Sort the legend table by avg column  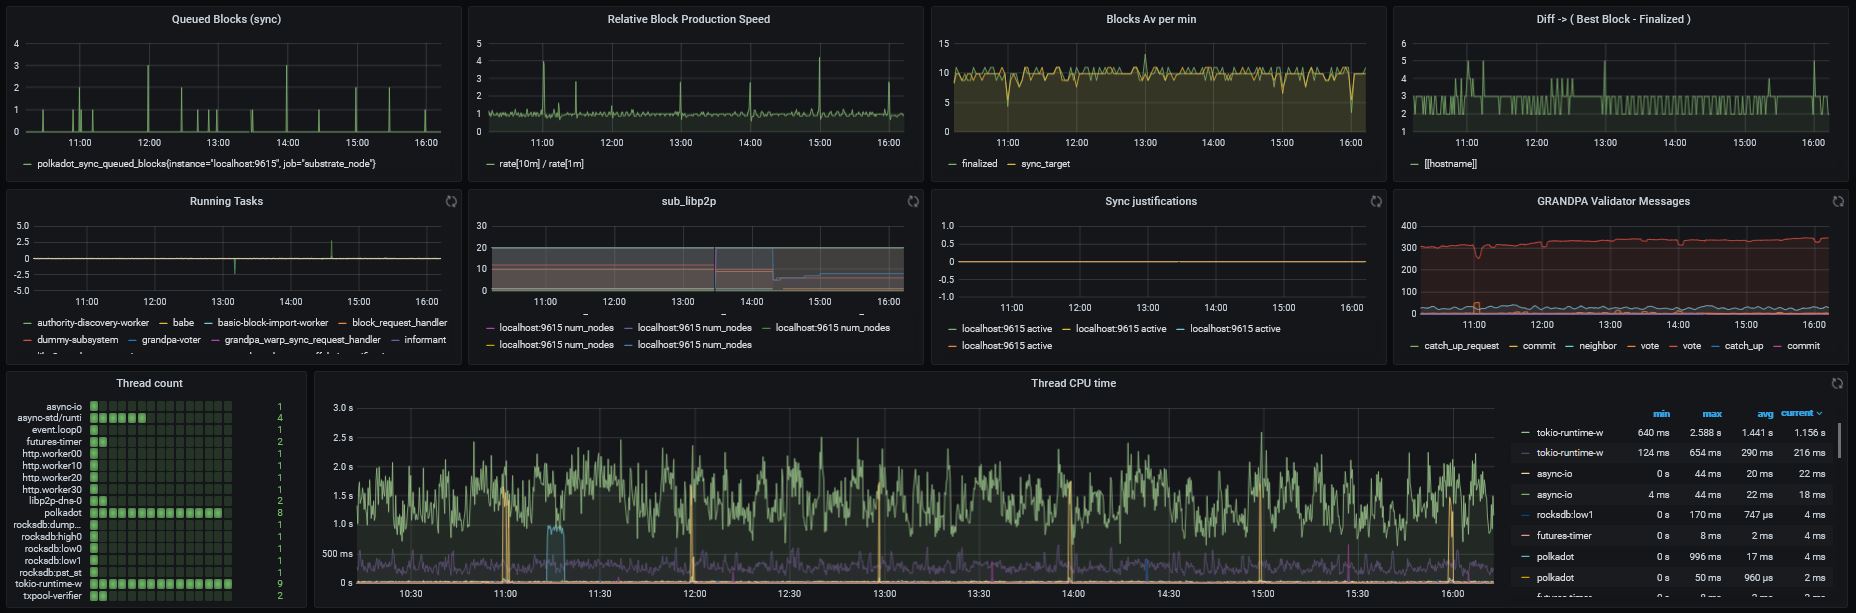coord(1764,413)
